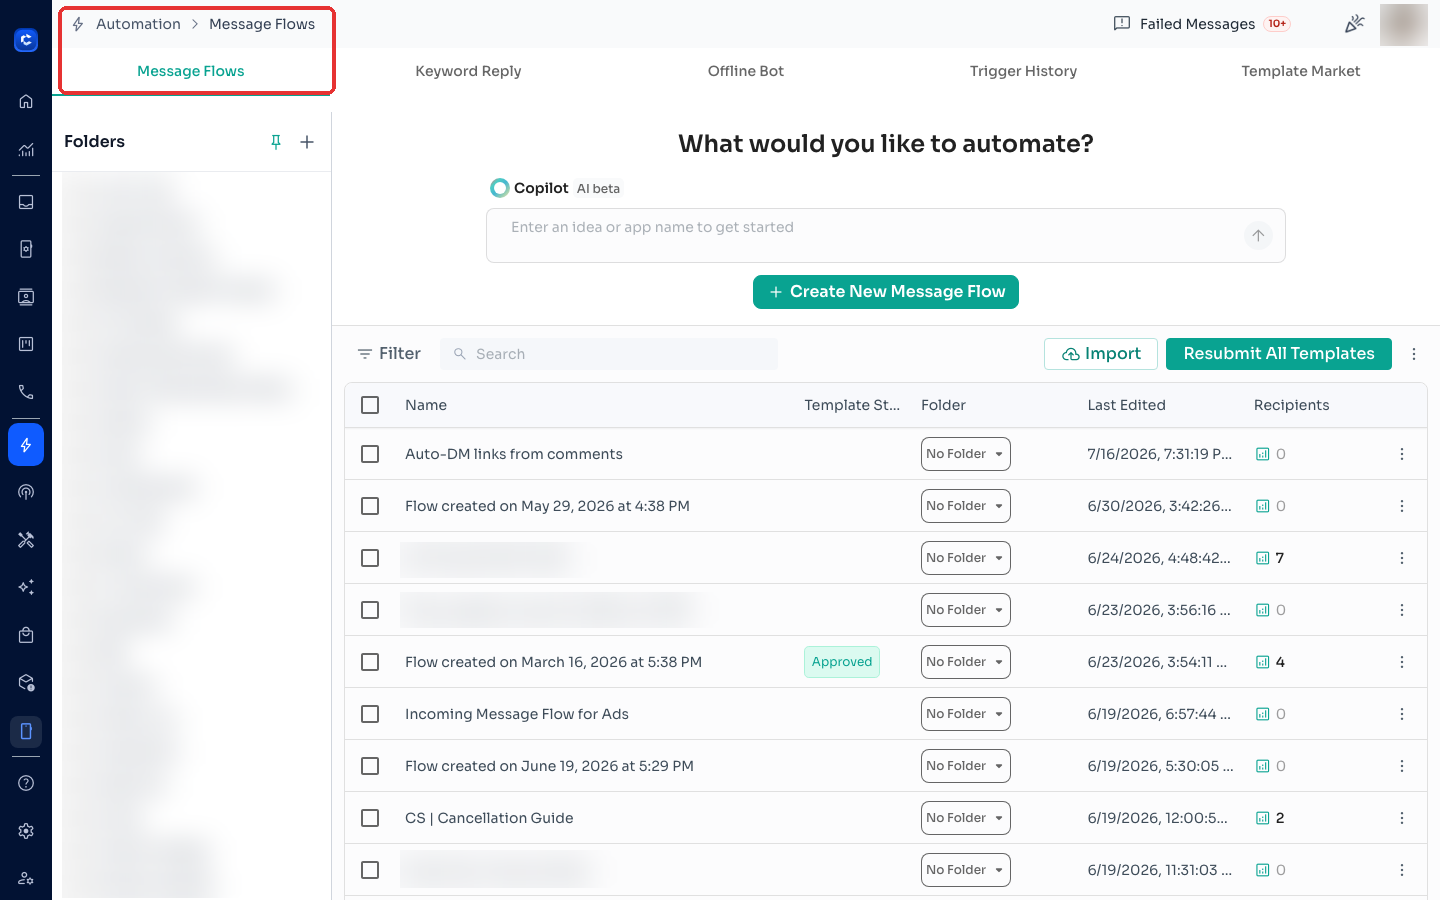This screenshot has height=900, width=1440.
Task: Open the Phone calls icon in sidebar
Action: pos(26,392)
